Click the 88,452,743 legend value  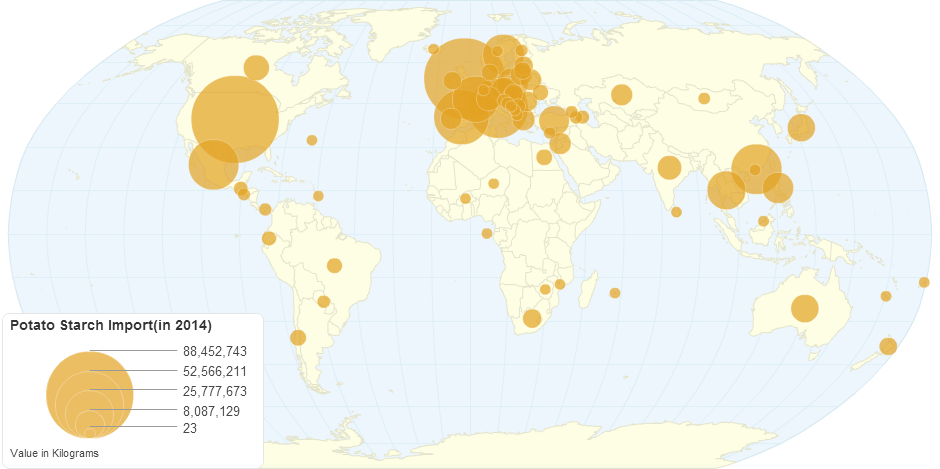pos(214,351)
